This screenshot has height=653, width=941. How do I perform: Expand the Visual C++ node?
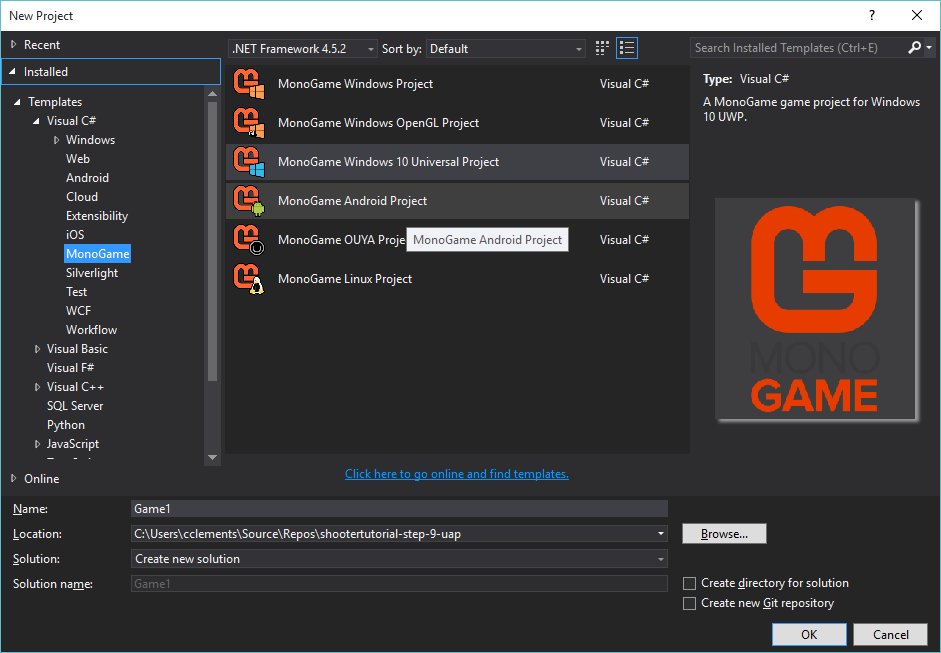tap(37, 387)
